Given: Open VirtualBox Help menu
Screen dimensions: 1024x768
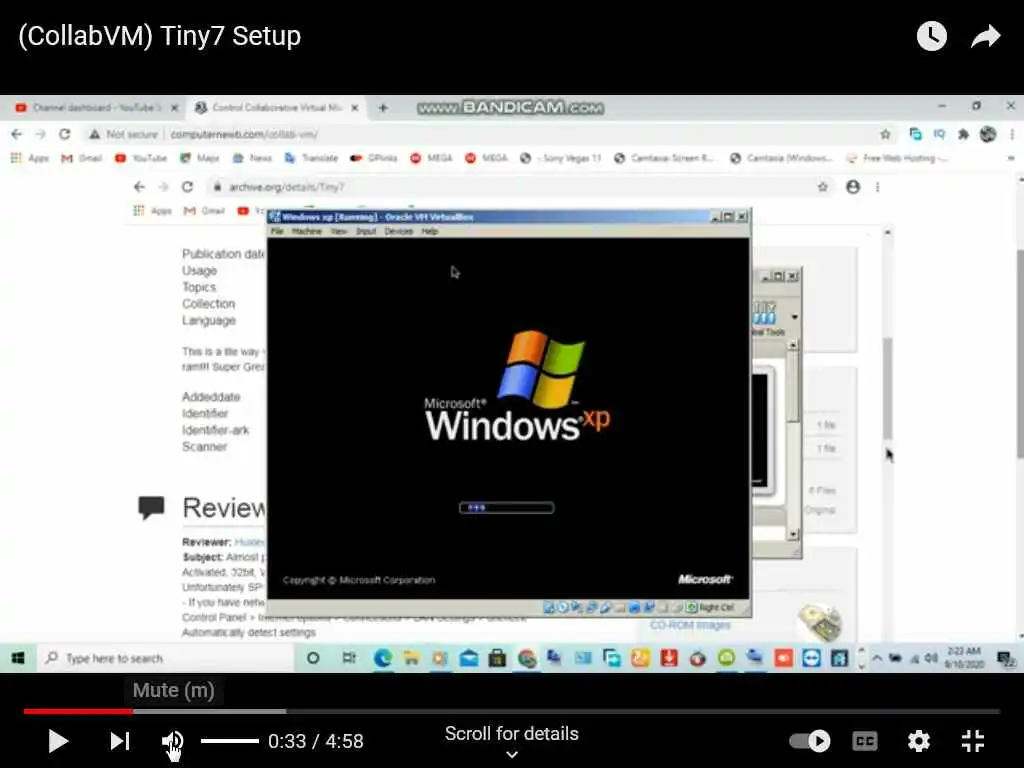Looking at the screenshot, I should click(429, 231).
